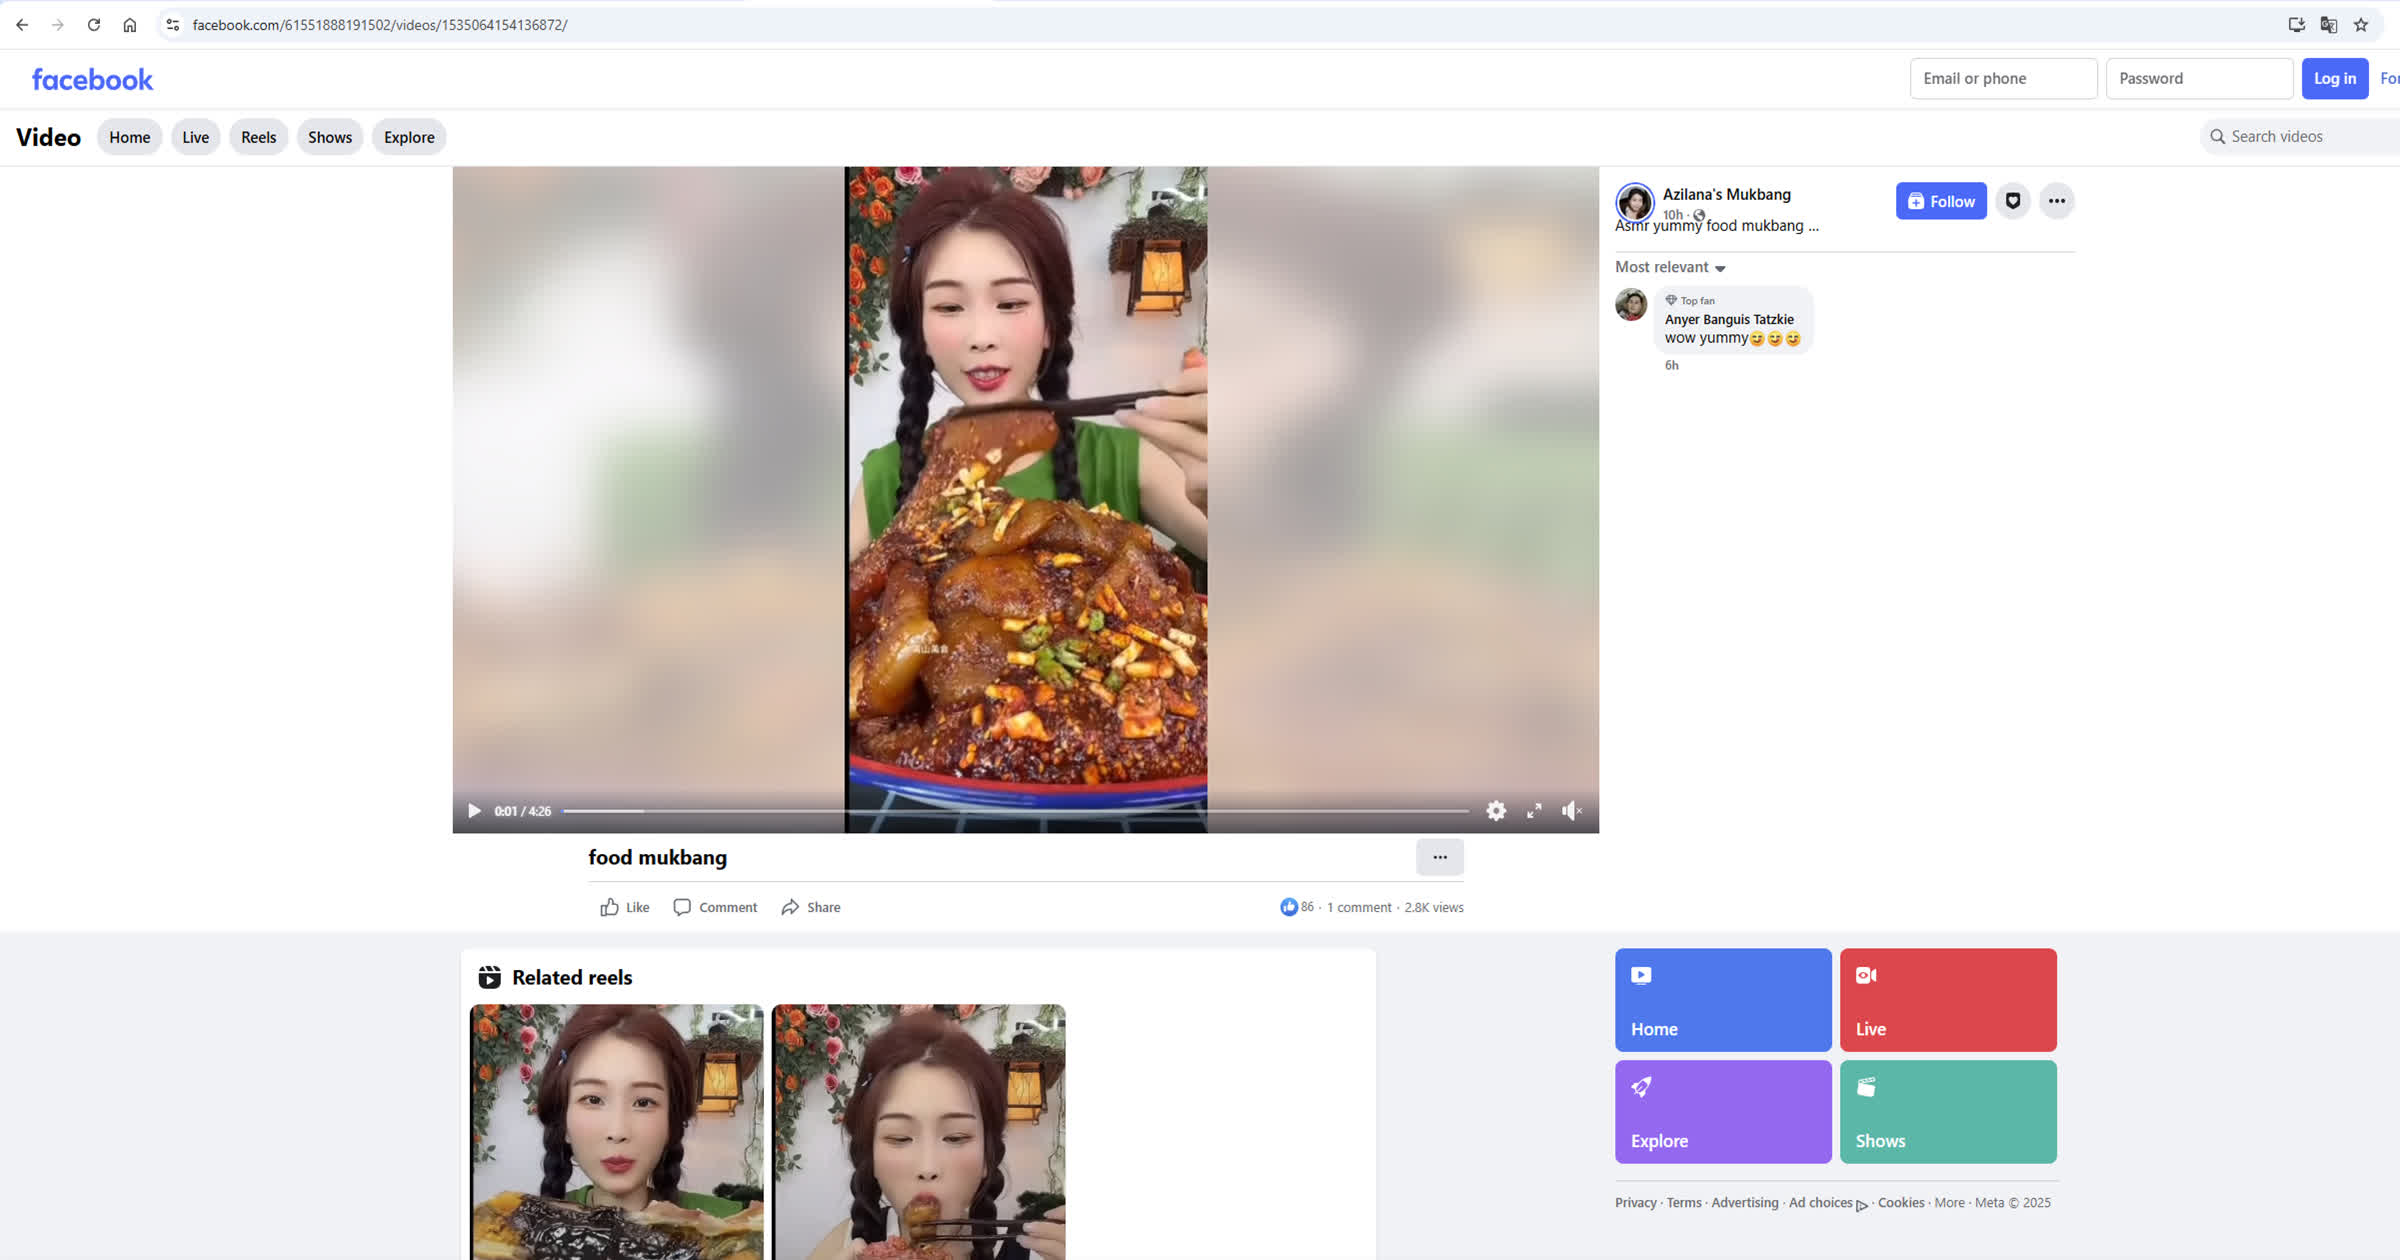2400x1260 pixels.
Task: Enter fullscreen mode on the player
Action: (x=1534, y=810)
